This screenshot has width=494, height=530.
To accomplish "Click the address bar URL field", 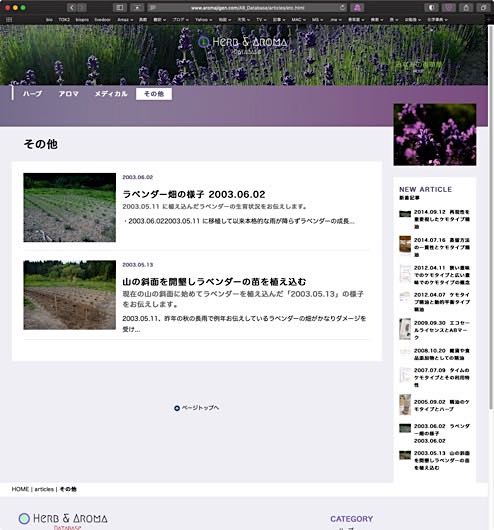I will (248, 7).
